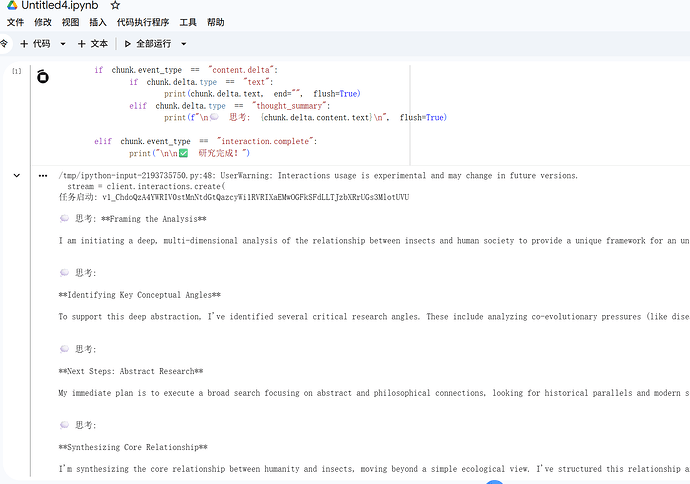Add a new code cell with 代码
This screenshot has height=484, width=690.
35,44
